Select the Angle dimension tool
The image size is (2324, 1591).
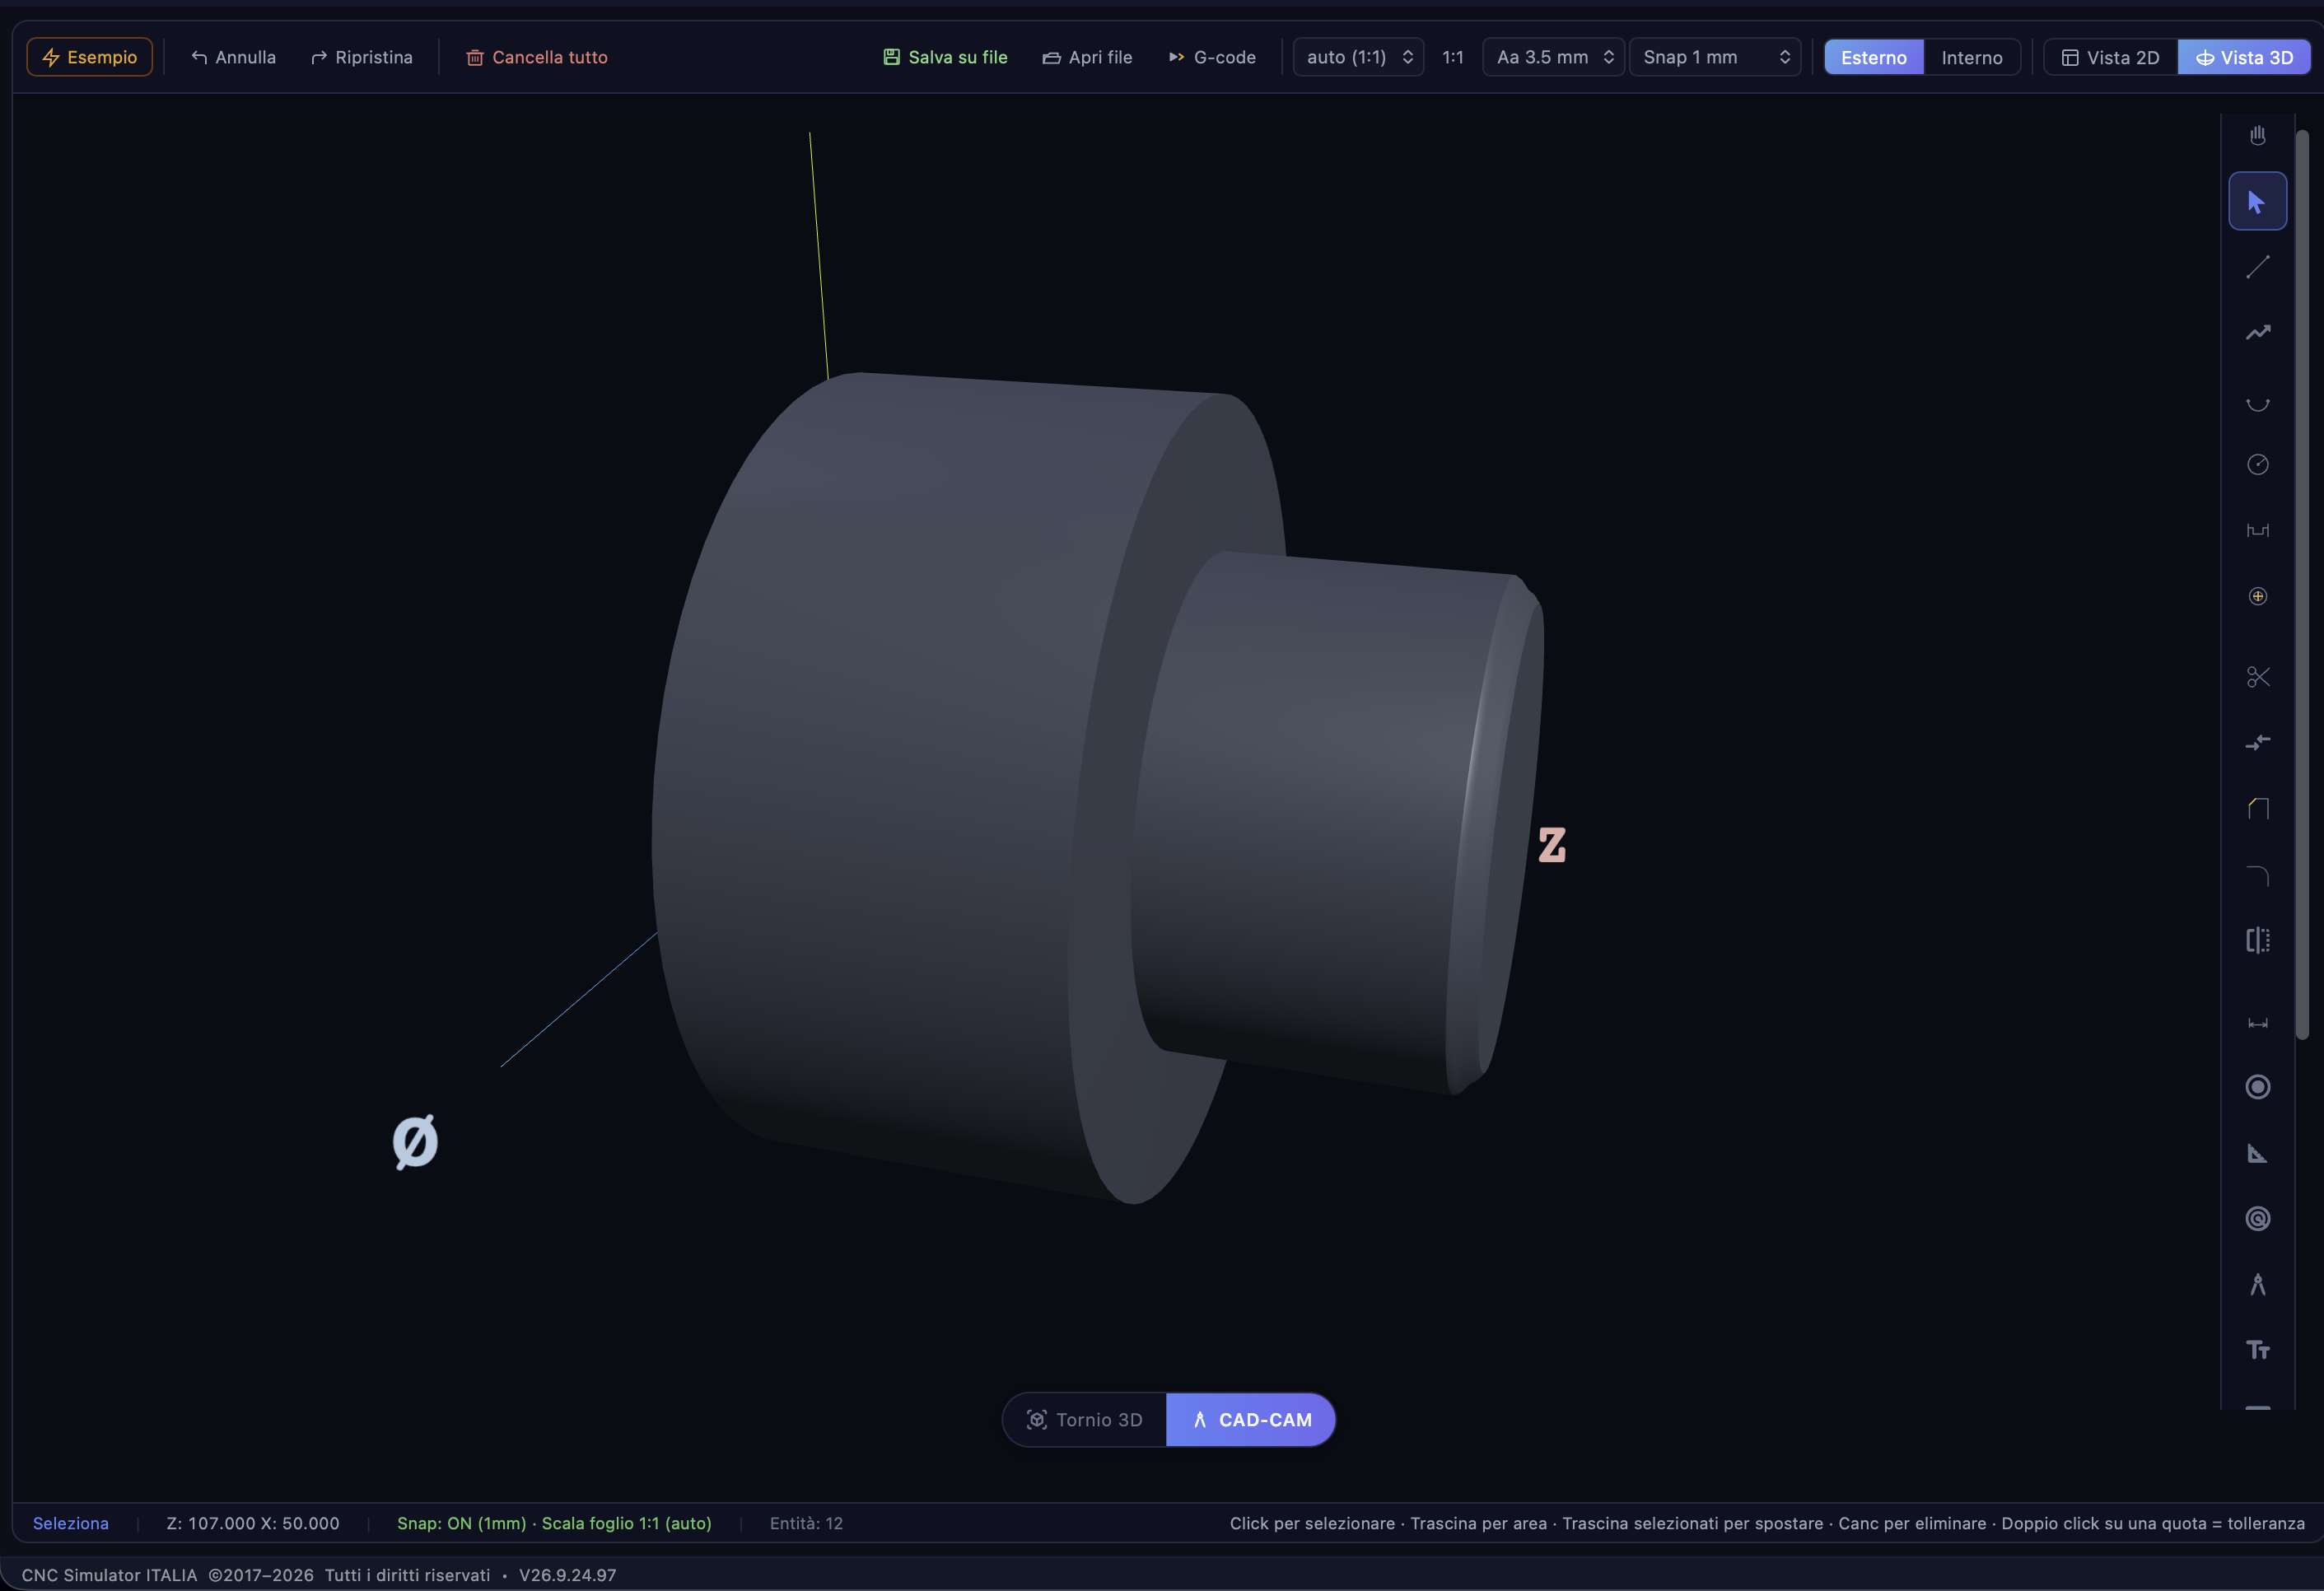click(x=2257, y=1153)
